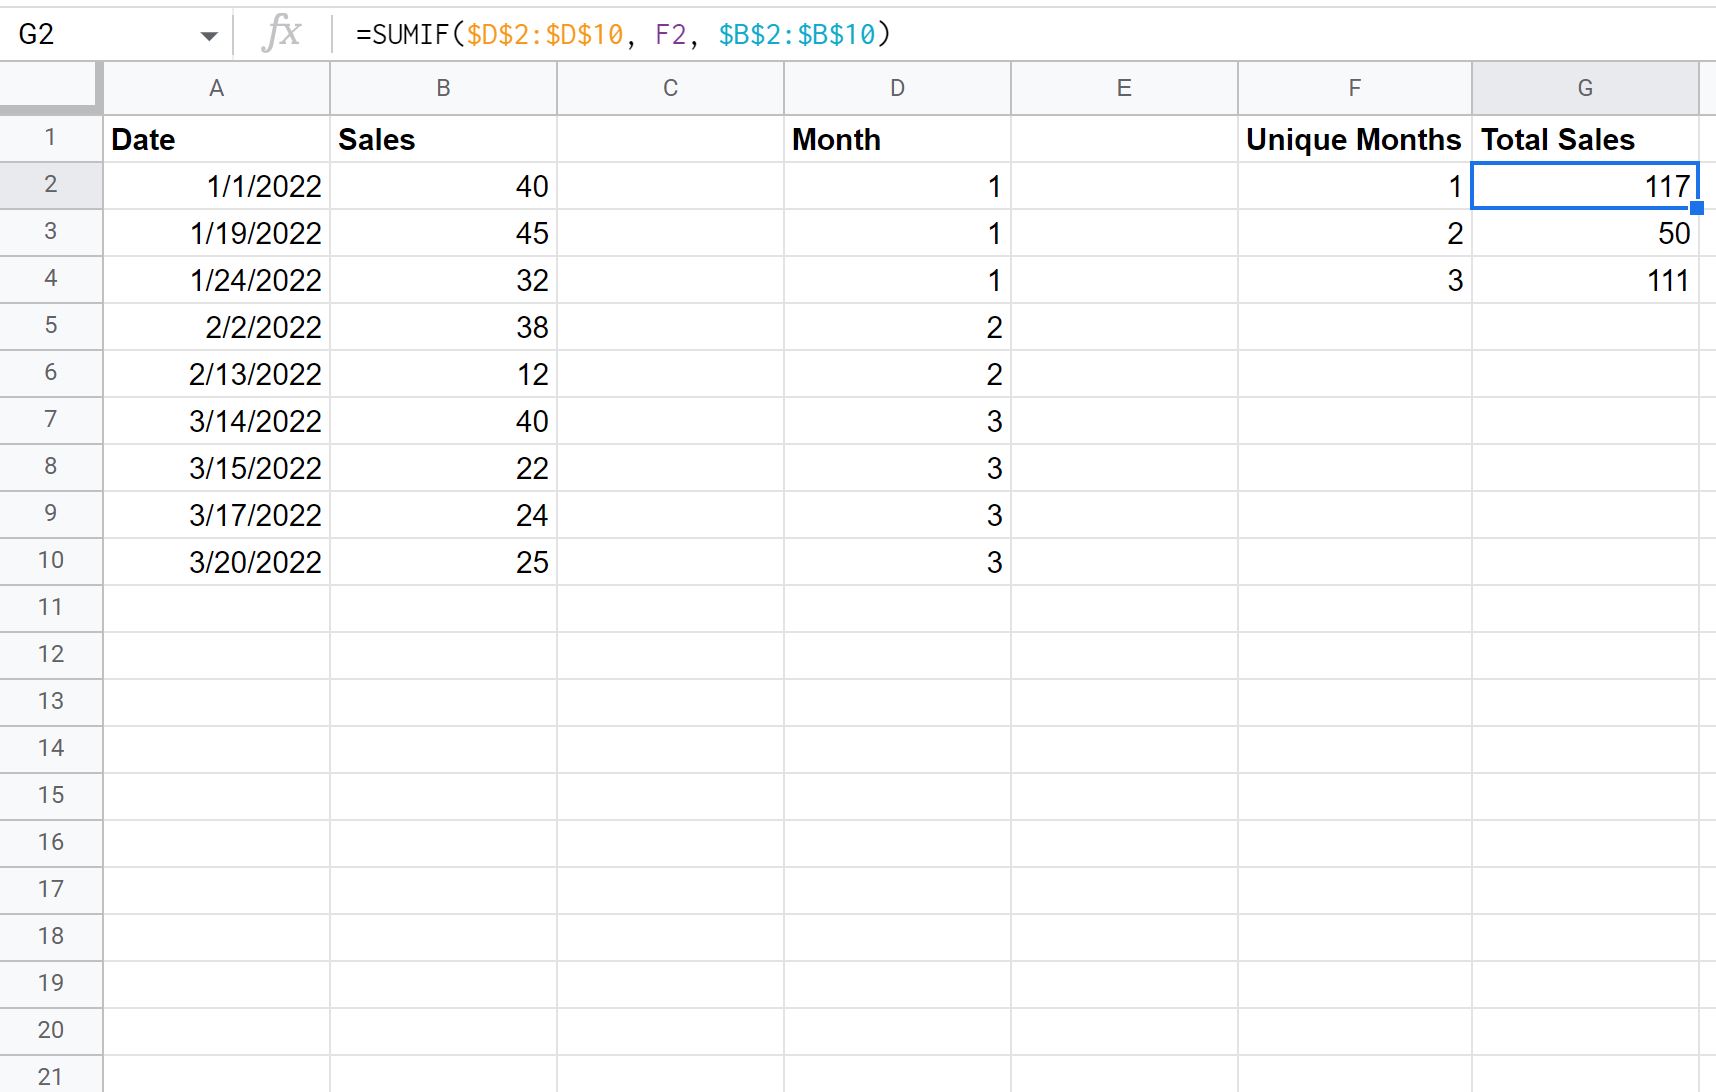Image resolution: width=1716 pixels, height=1092 pixels.
Task: Select cell F4 with value 3
Action: coord(1354,280)
